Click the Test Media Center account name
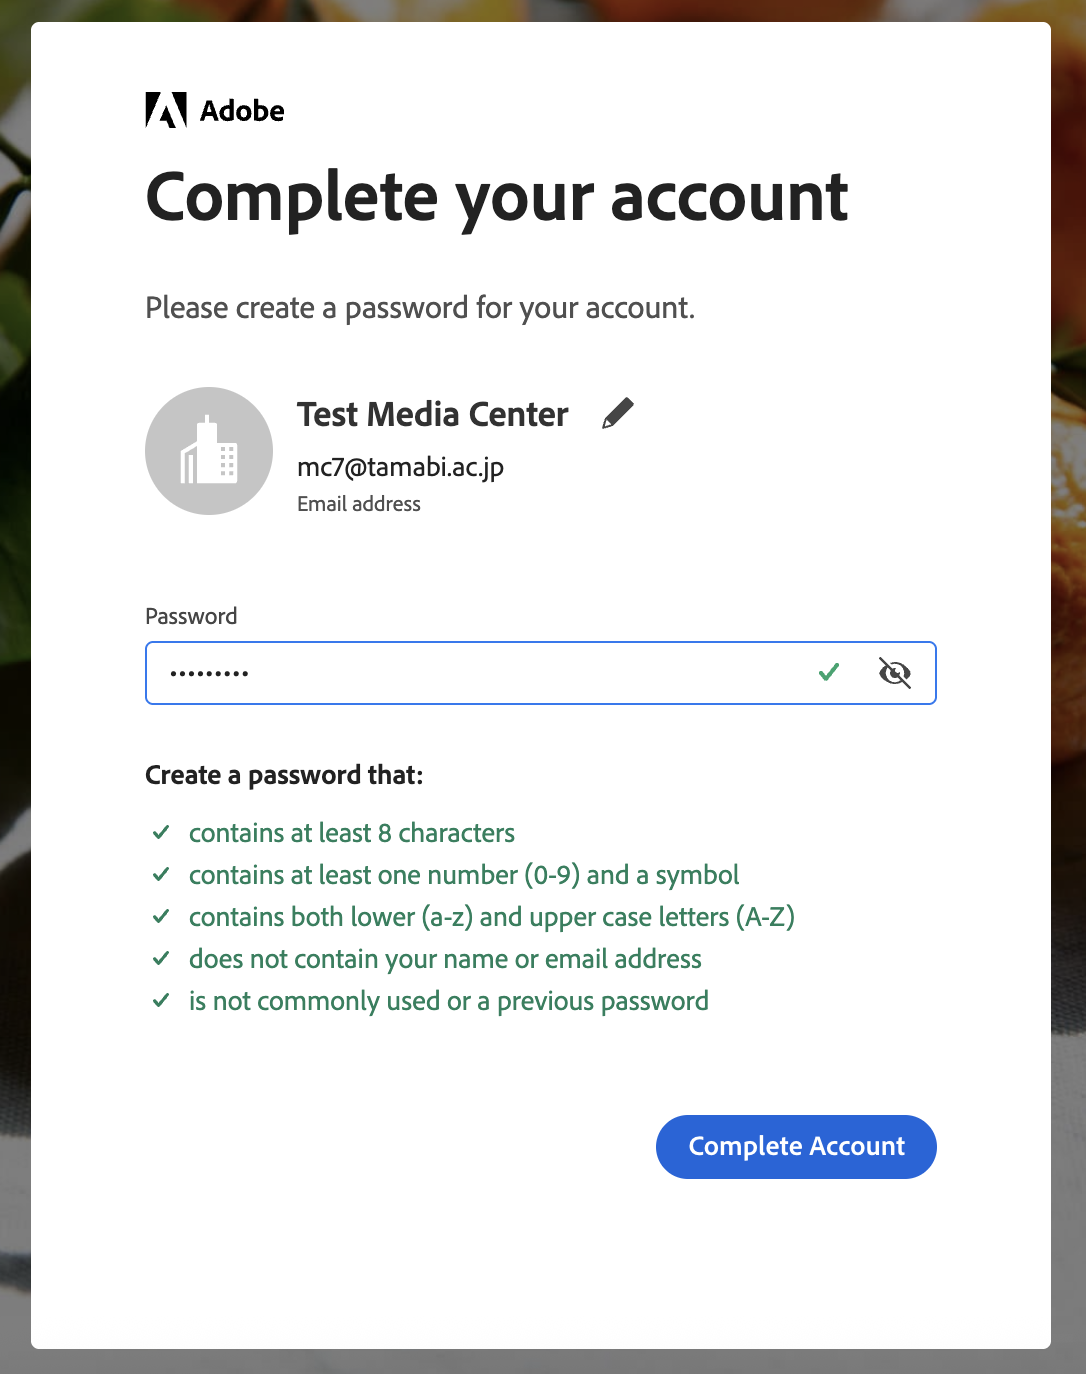1086x1374 pixels. pos(432,414)
